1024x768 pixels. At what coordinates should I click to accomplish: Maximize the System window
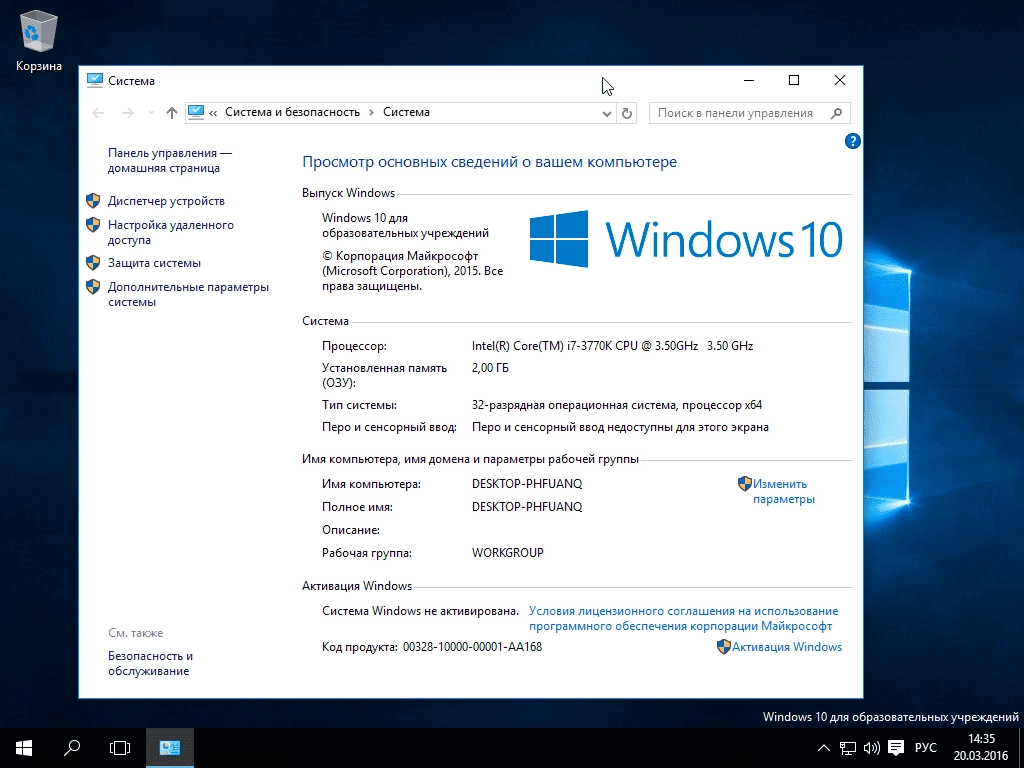[x=794, y=80]
